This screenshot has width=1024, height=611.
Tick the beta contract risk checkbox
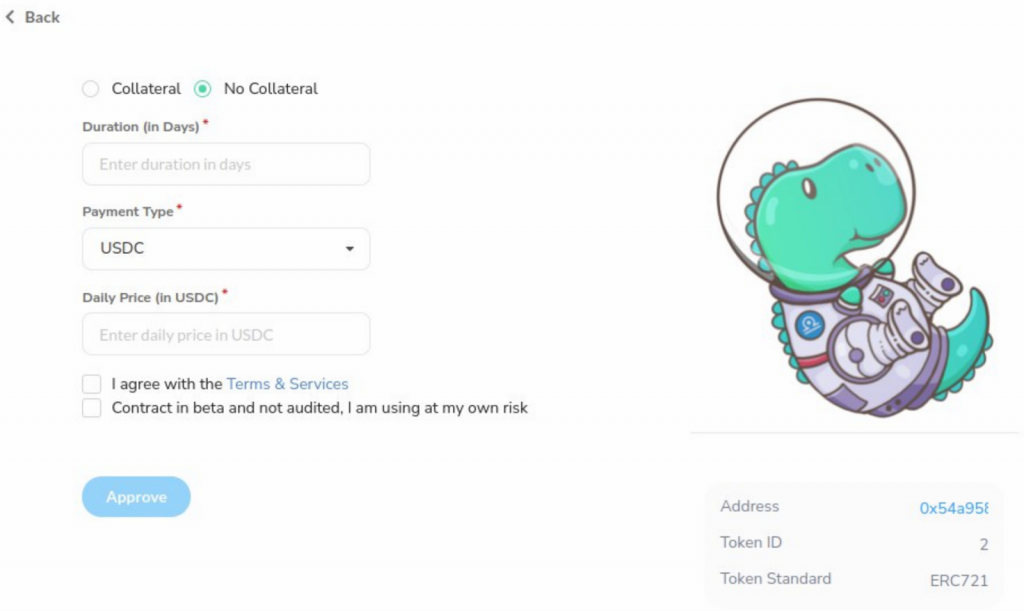[92, 408]
